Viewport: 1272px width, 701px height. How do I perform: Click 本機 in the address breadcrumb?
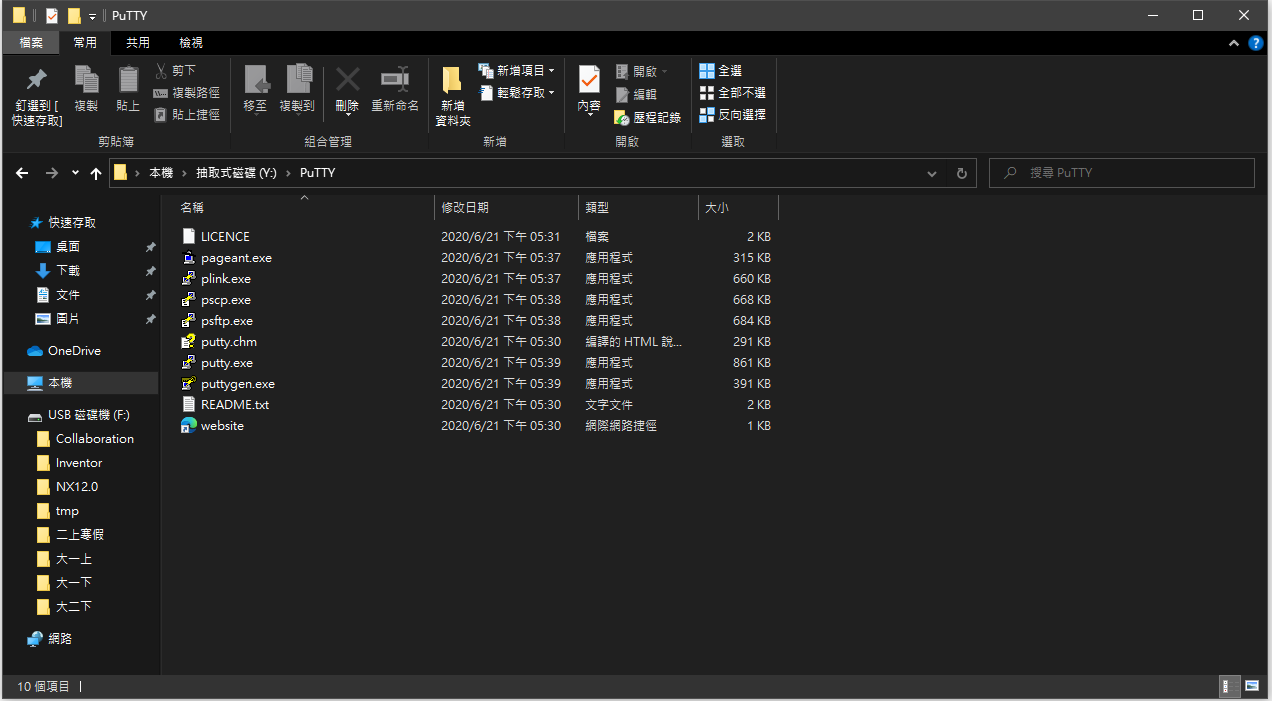point(161,173)
